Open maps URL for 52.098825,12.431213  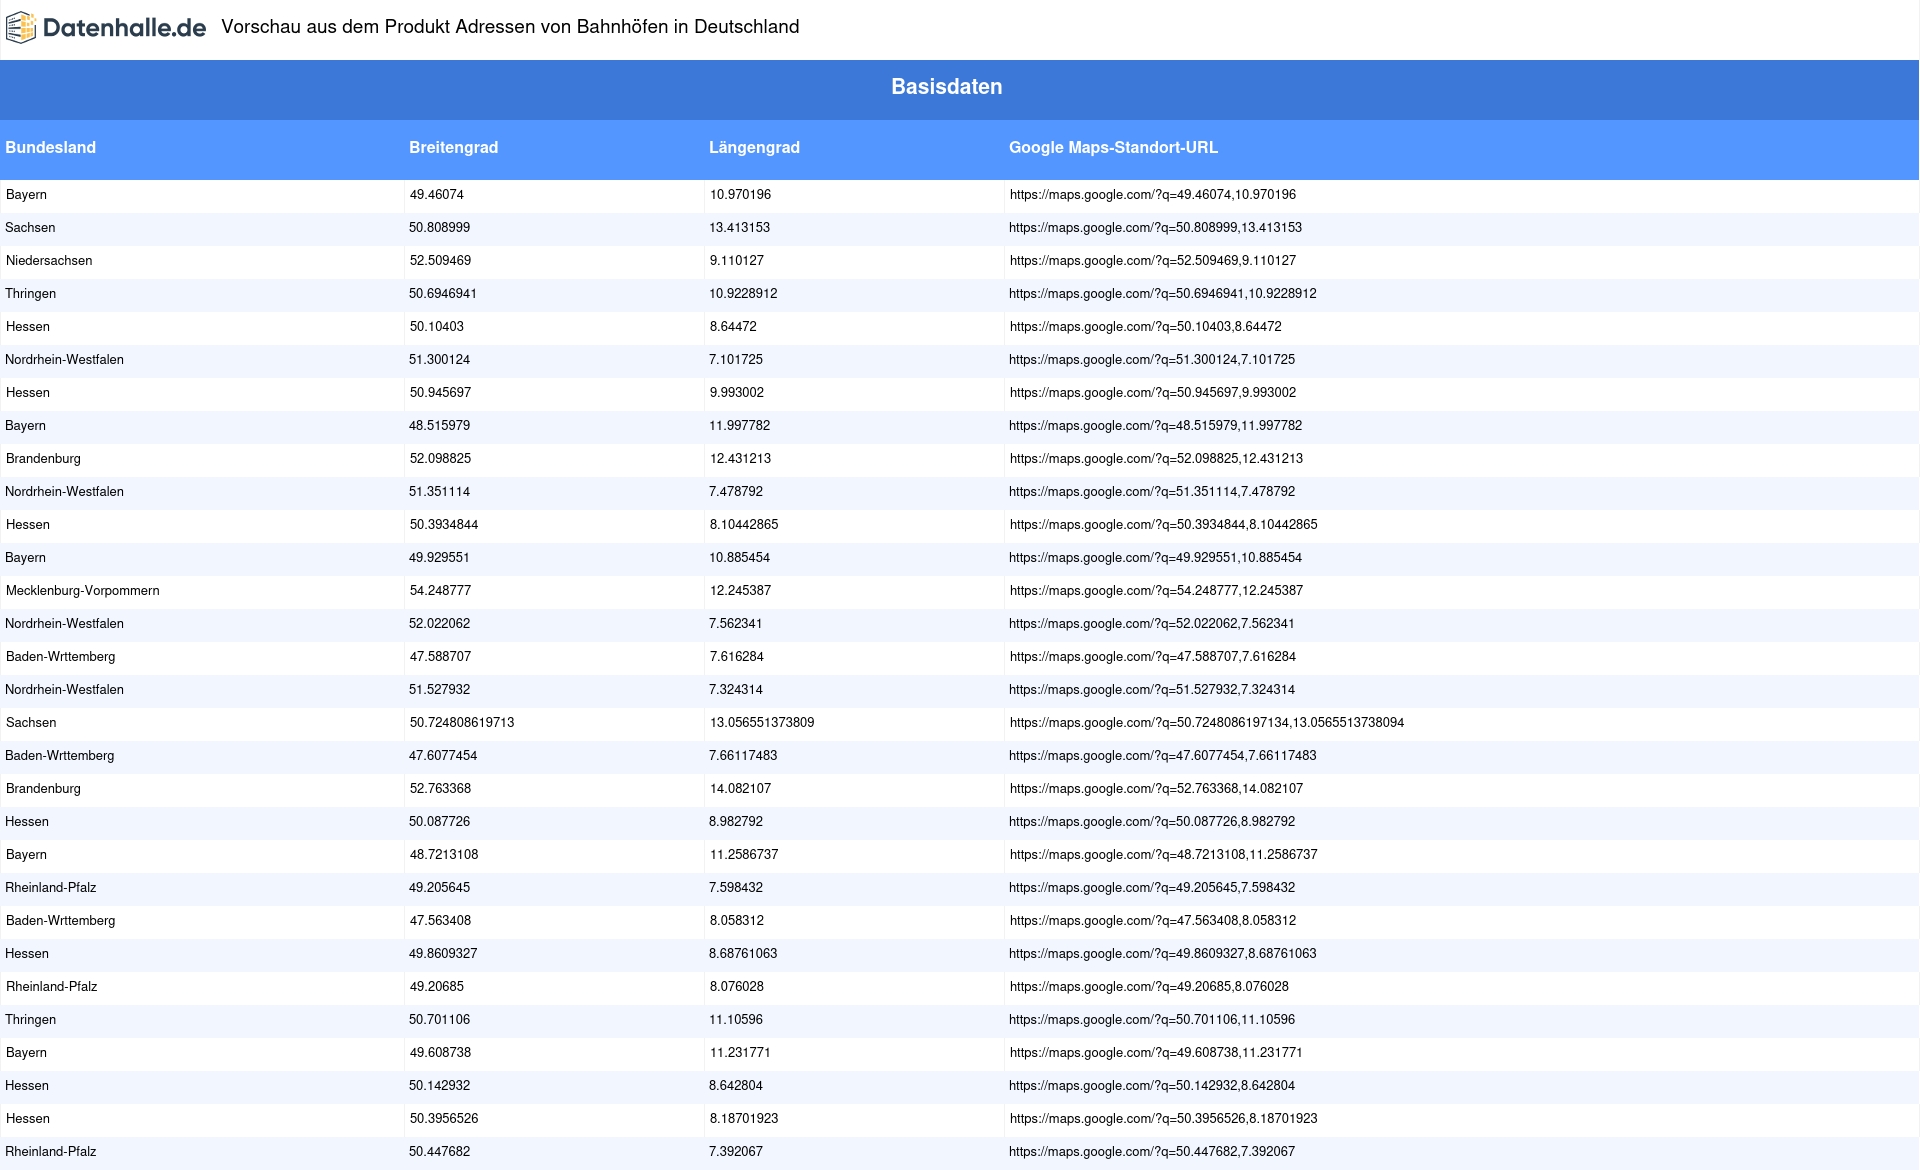pos(1156,459)
